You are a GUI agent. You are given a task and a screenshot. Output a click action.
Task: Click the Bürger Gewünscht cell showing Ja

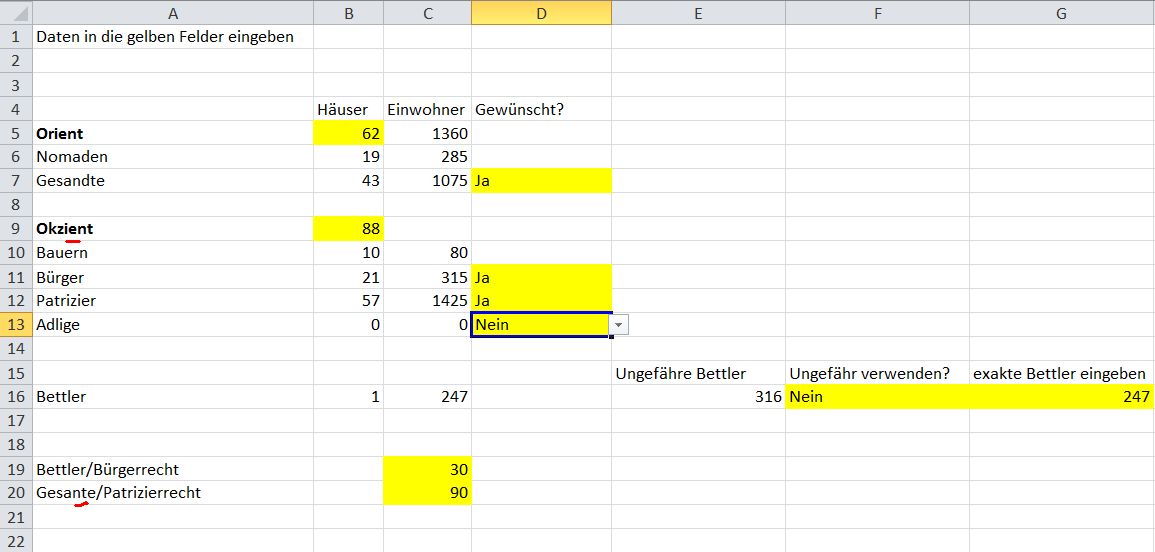[541, 277]
